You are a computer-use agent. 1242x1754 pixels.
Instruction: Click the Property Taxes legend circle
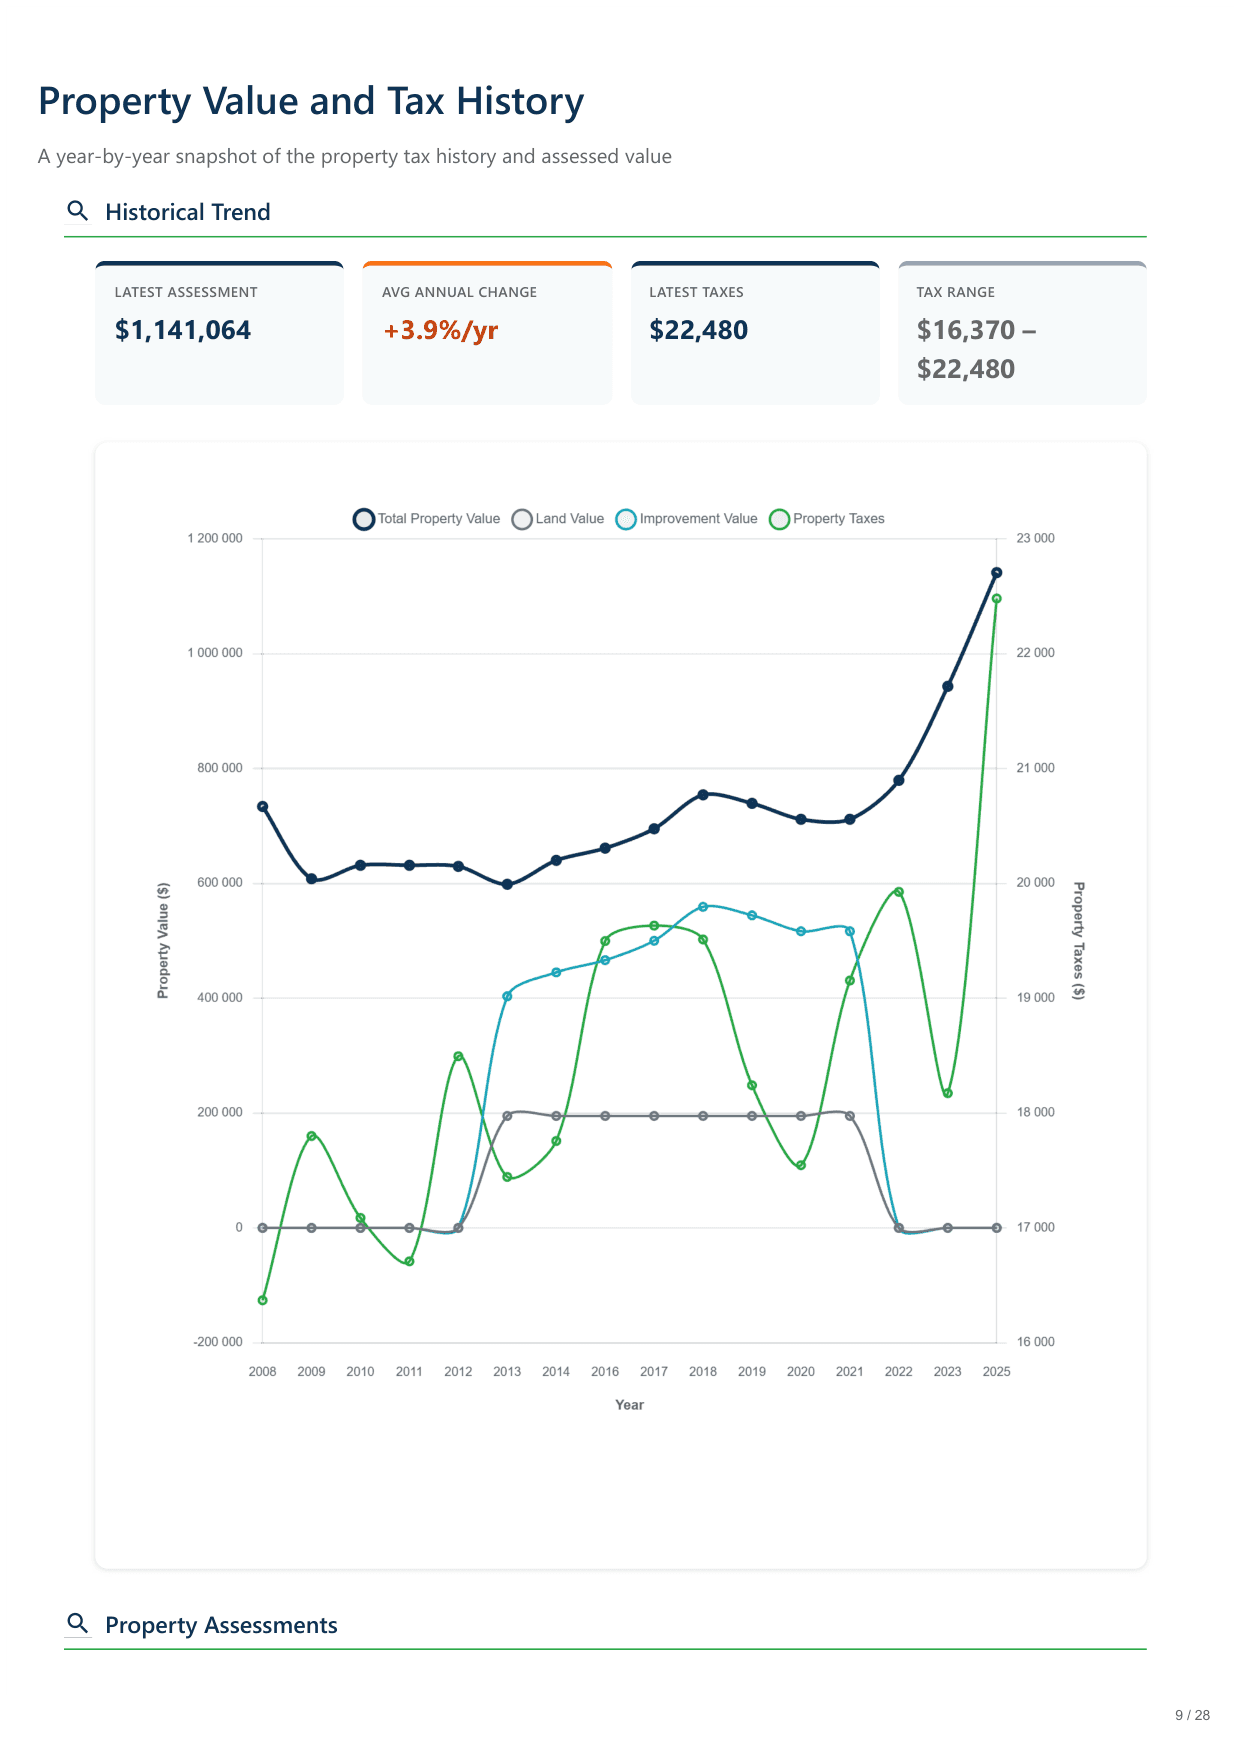coord(779,519)
